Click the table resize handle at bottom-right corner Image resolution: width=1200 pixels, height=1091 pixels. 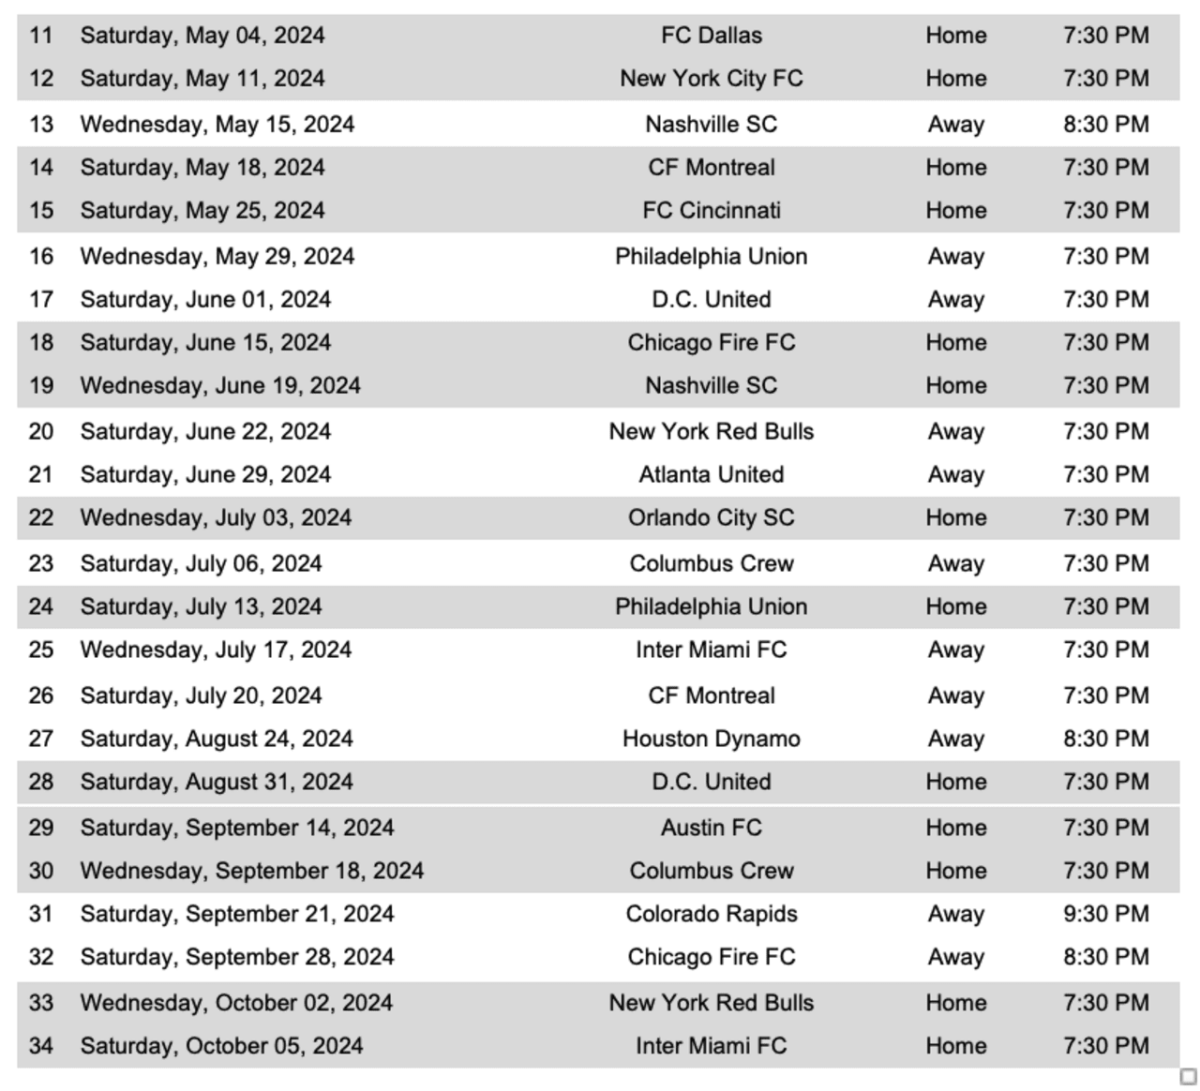1188,1076
